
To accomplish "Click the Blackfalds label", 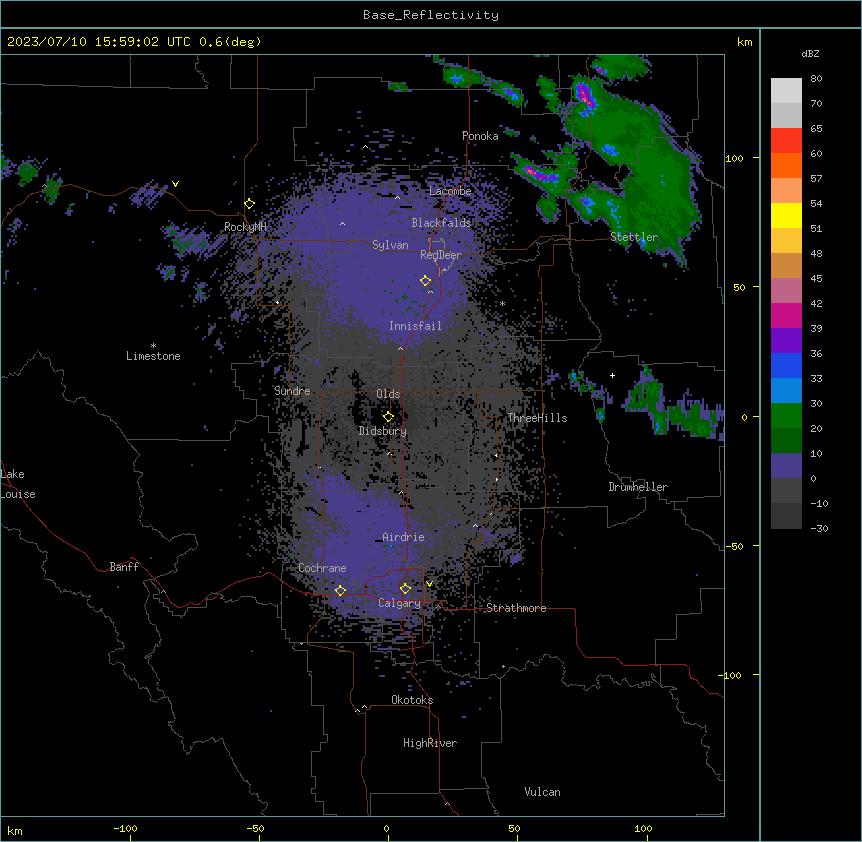I will click(441, 223).
